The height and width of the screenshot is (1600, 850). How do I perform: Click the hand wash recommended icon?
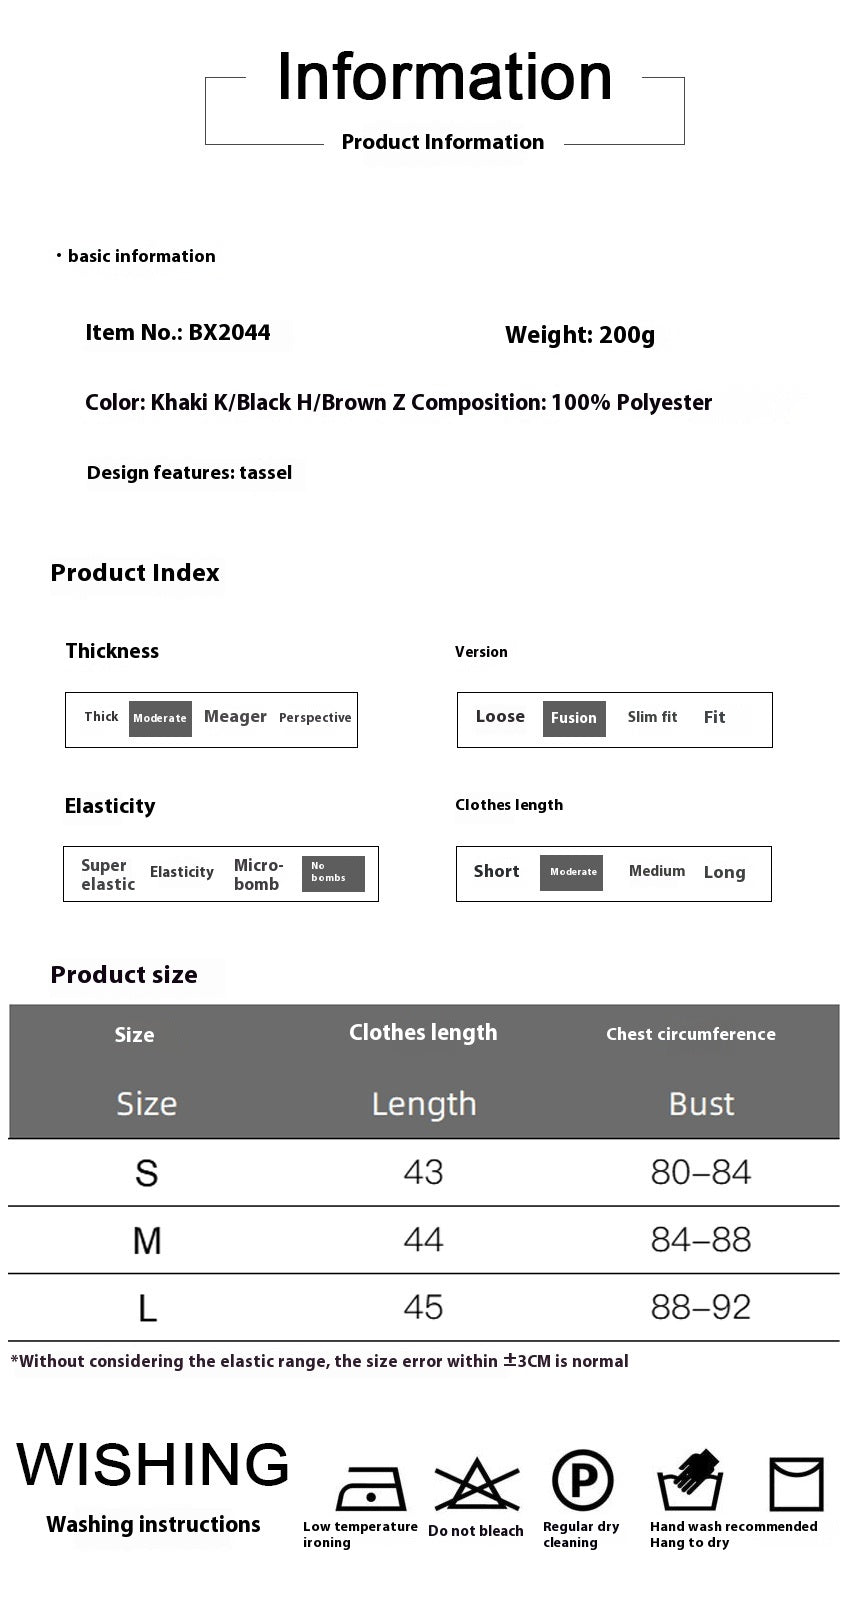pos(689,1480)
